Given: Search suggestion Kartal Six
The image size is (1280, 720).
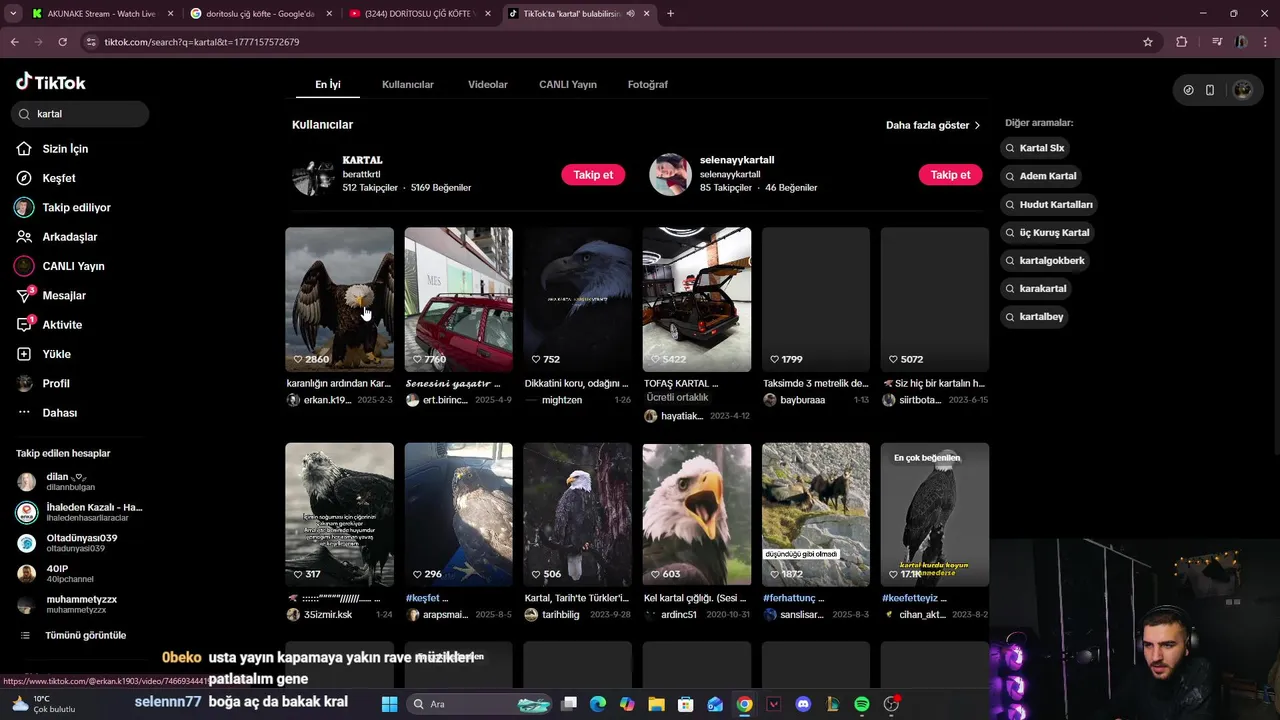Looking at the screenshot, I should click(x=1036, y=148).
